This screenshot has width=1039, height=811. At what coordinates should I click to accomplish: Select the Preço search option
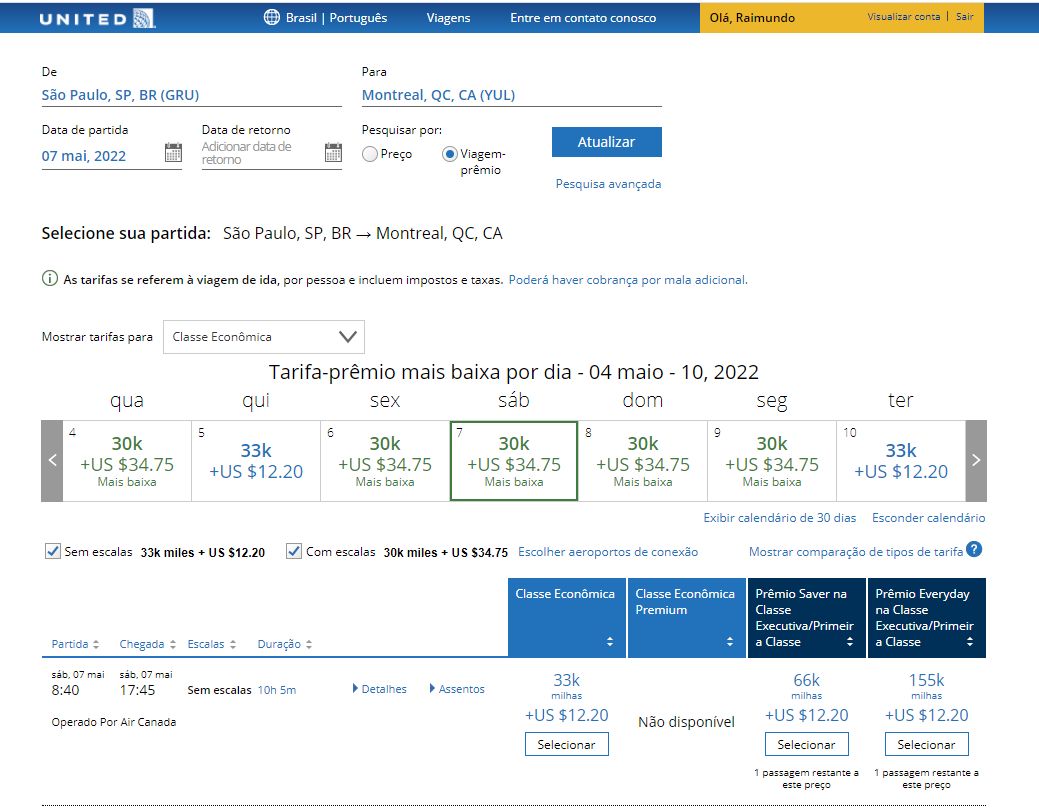pos(370,154)
